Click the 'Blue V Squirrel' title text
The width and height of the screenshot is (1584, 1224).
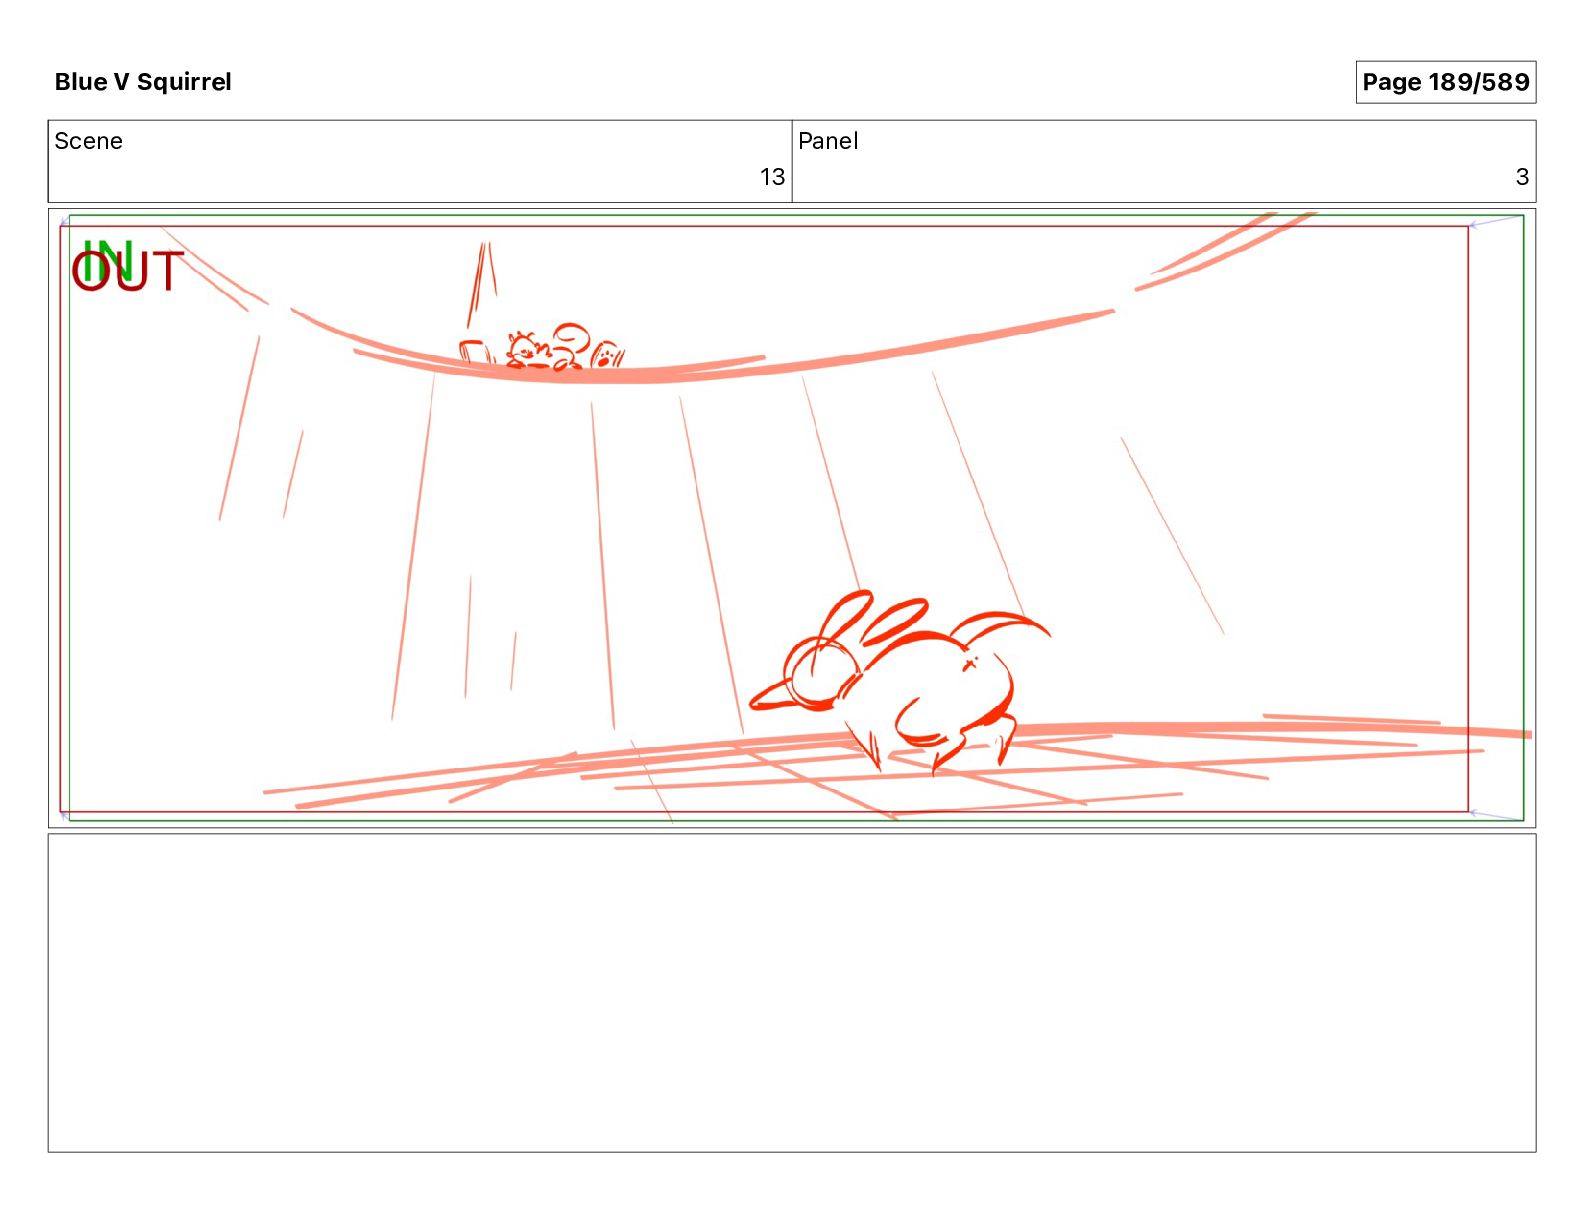pos(143,82)
